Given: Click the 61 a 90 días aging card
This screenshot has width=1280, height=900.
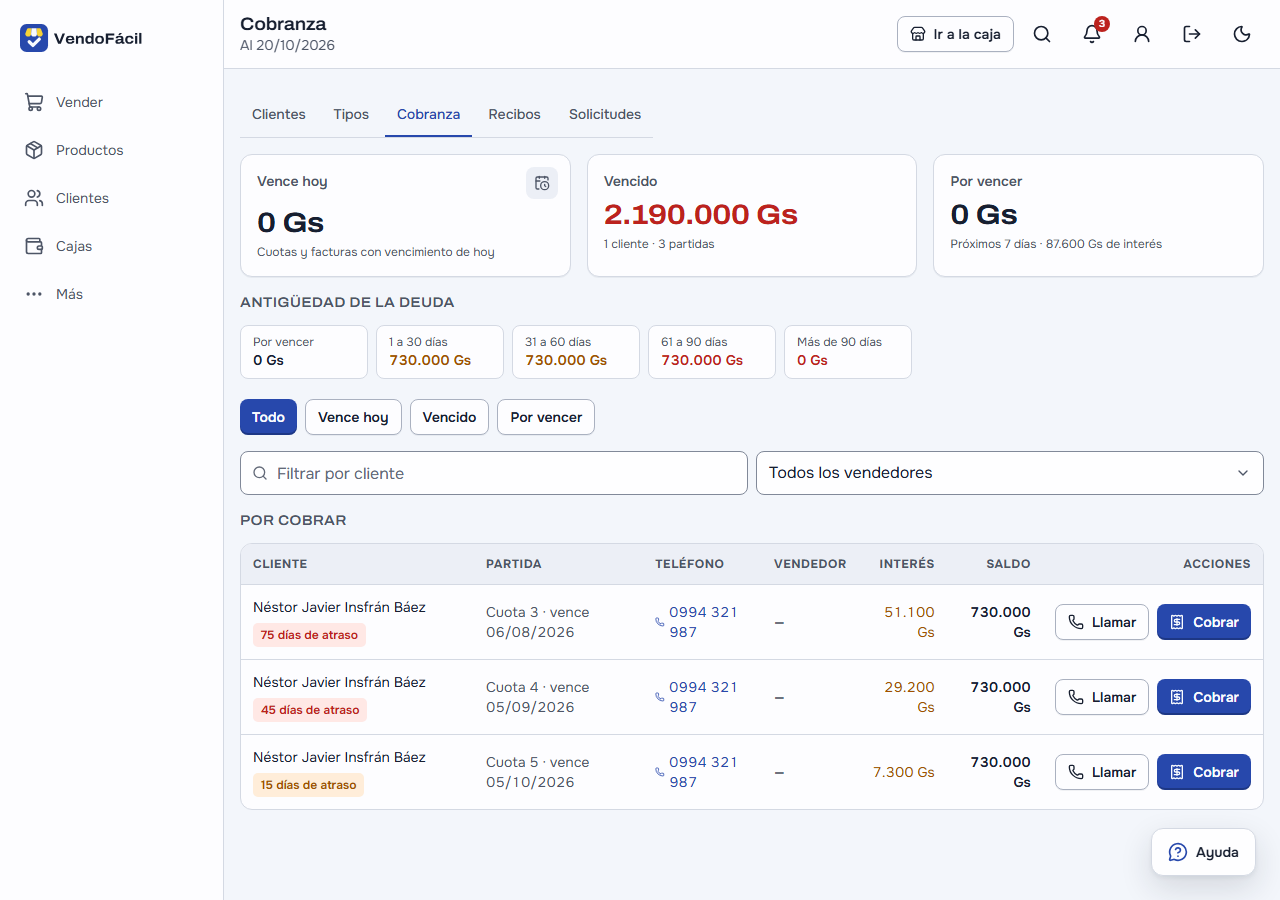Looking at the screenshot, I should 712,352.
